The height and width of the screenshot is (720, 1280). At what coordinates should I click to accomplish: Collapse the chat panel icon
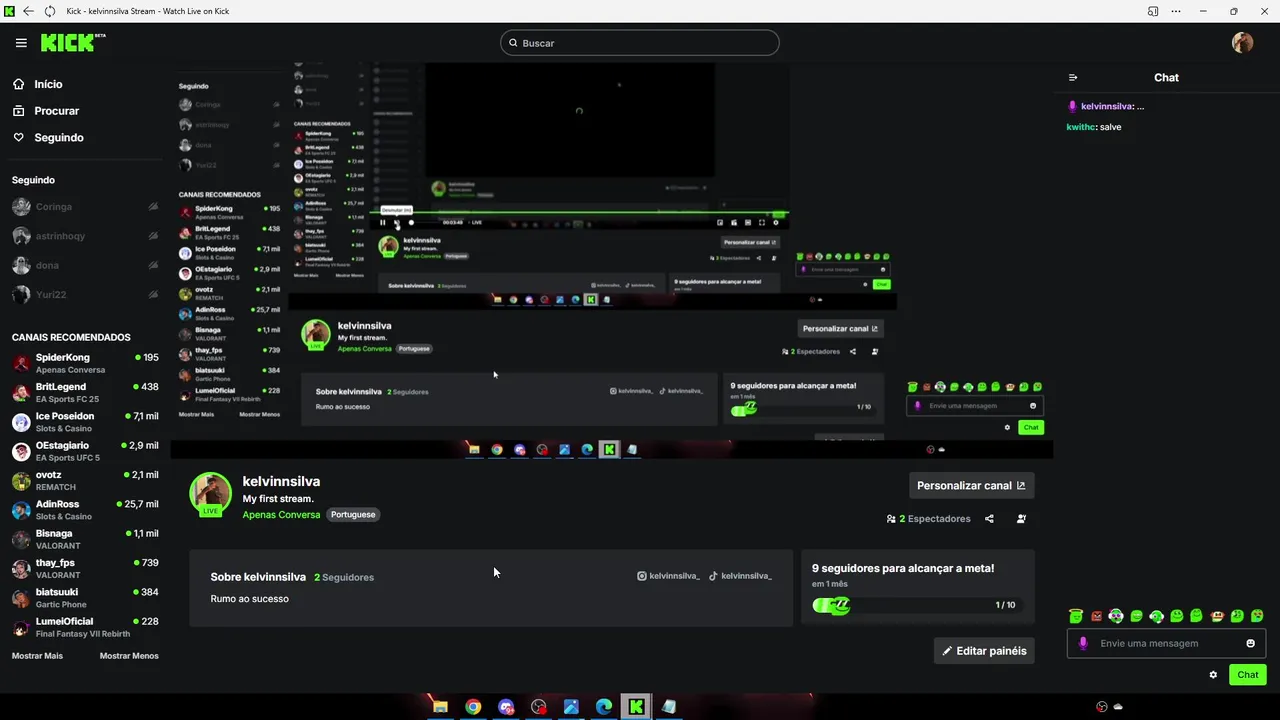[1073, 77]
